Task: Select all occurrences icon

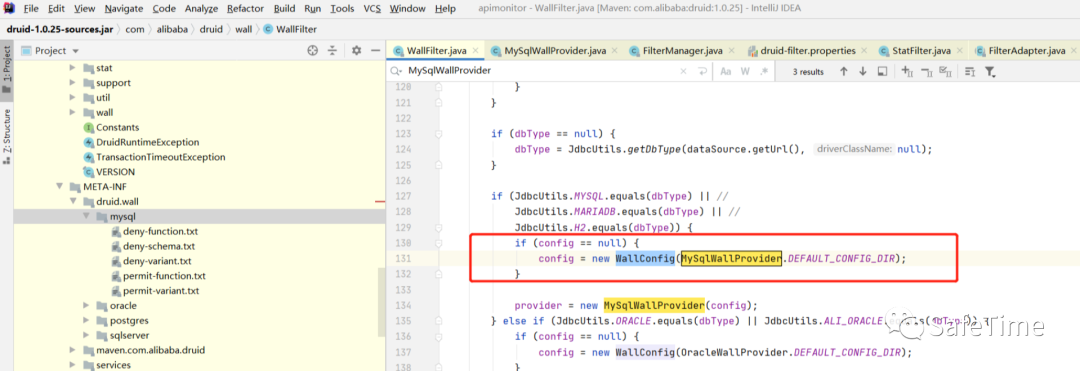Action: [x=946, y=71]
